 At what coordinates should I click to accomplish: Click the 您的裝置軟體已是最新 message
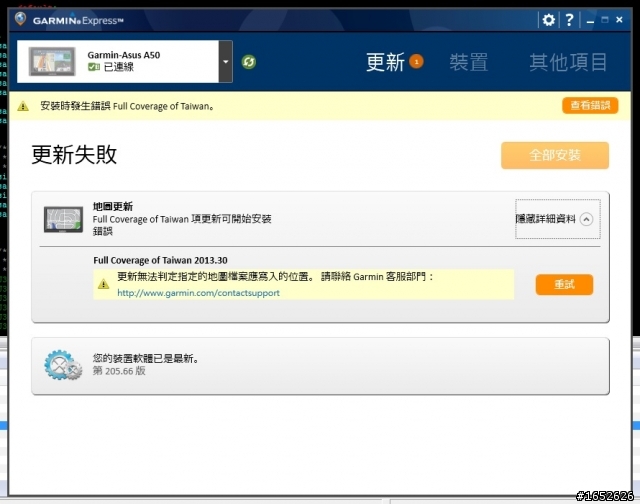tap(145, 358)
